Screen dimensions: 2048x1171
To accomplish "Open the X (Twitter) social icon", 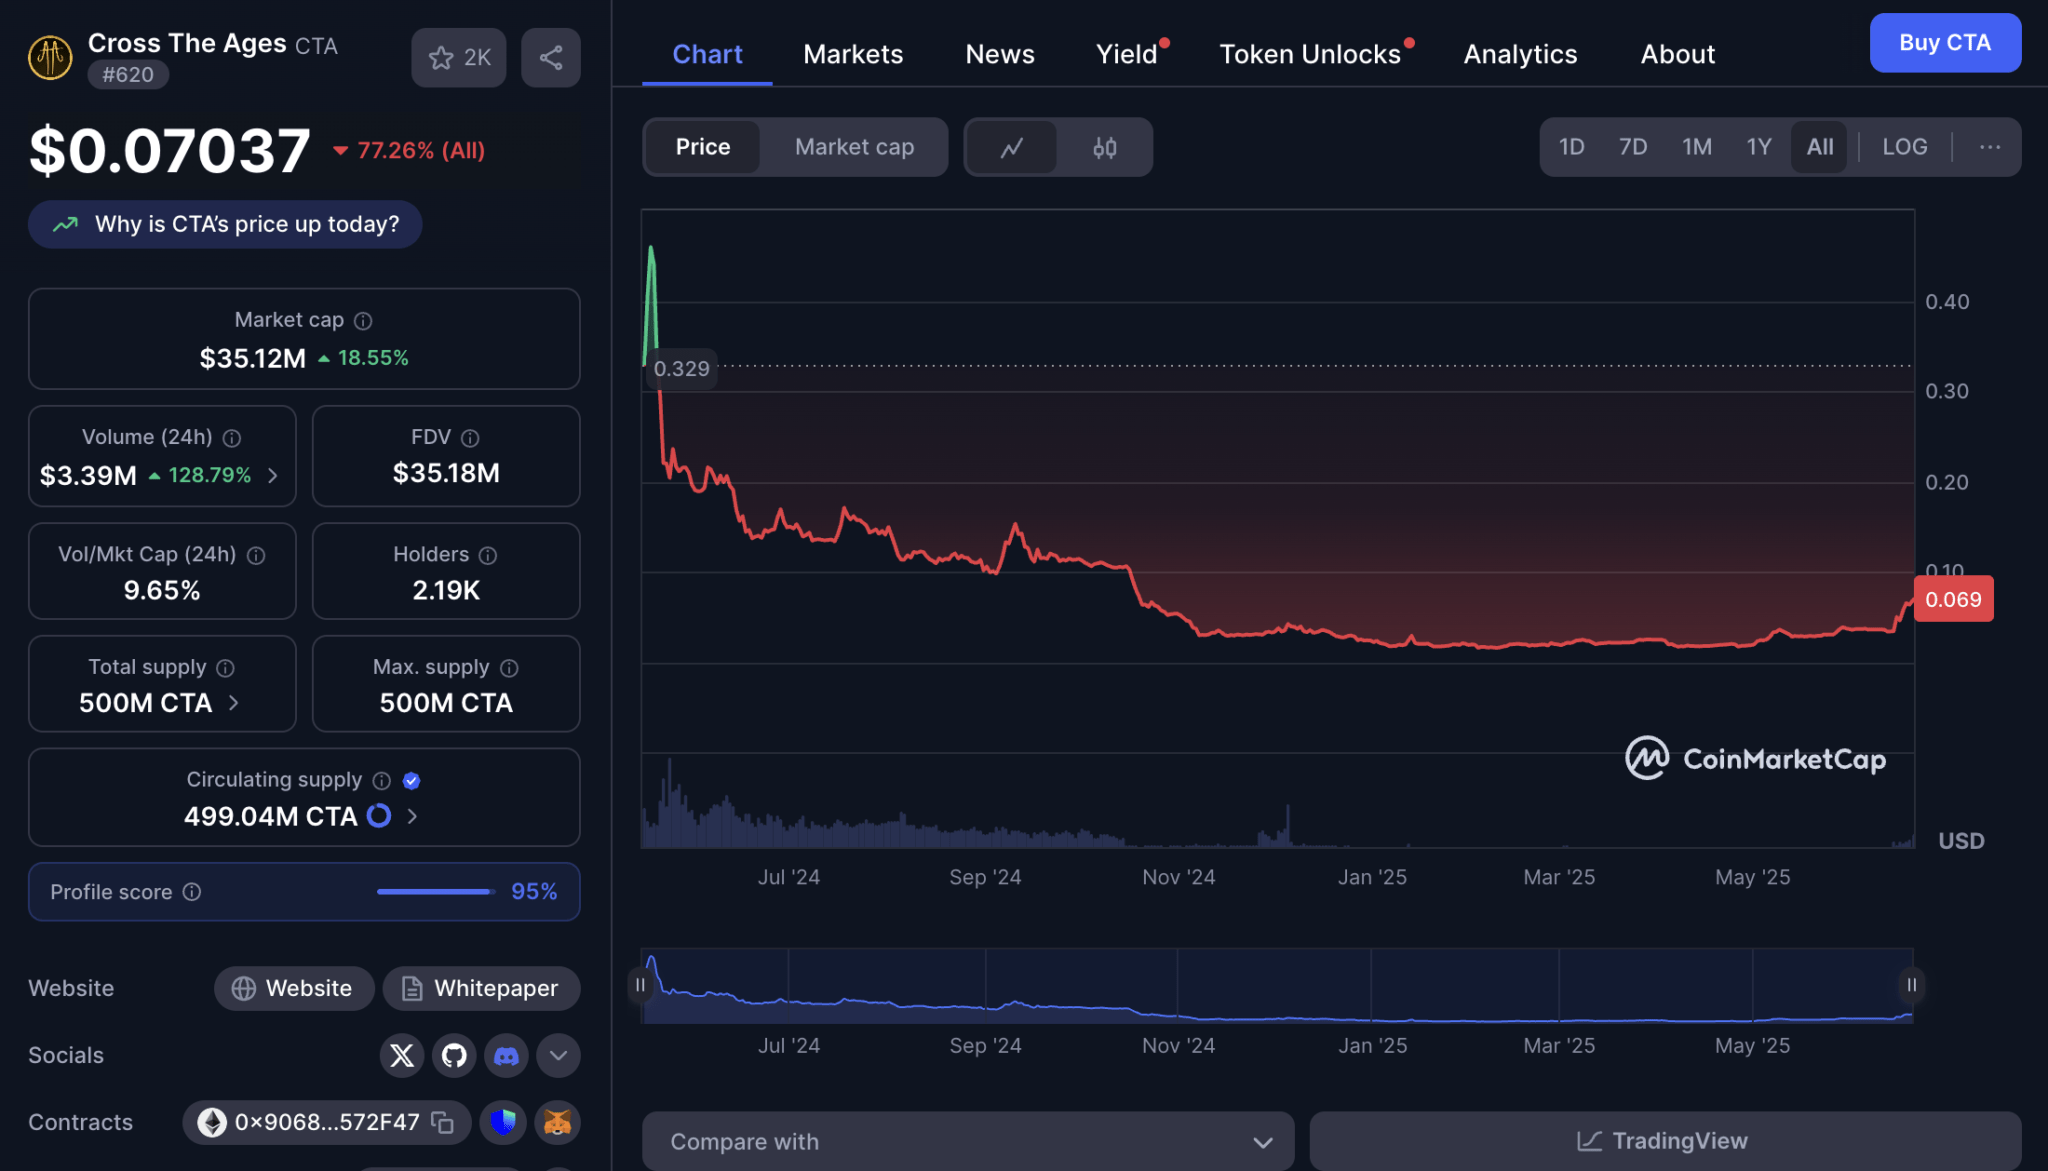I will click(x=402, y=1055).
